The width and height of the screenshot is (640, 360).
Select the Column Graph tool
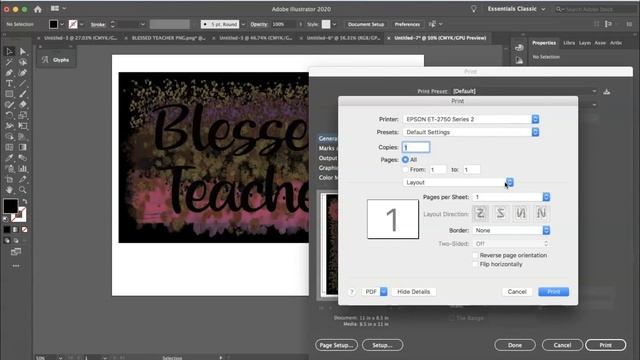click(x=23, y=169)
